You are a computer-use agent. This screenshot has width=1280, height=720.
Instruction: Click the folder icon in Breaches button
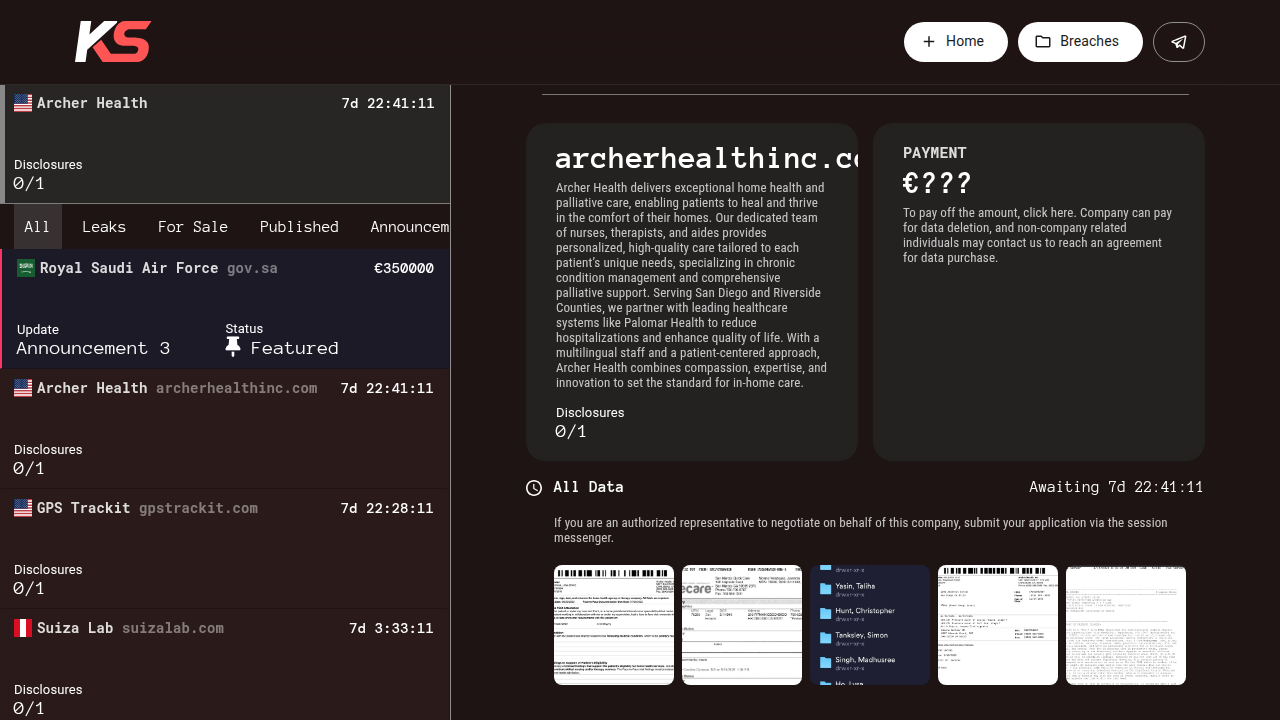[x=1043, y=42]
